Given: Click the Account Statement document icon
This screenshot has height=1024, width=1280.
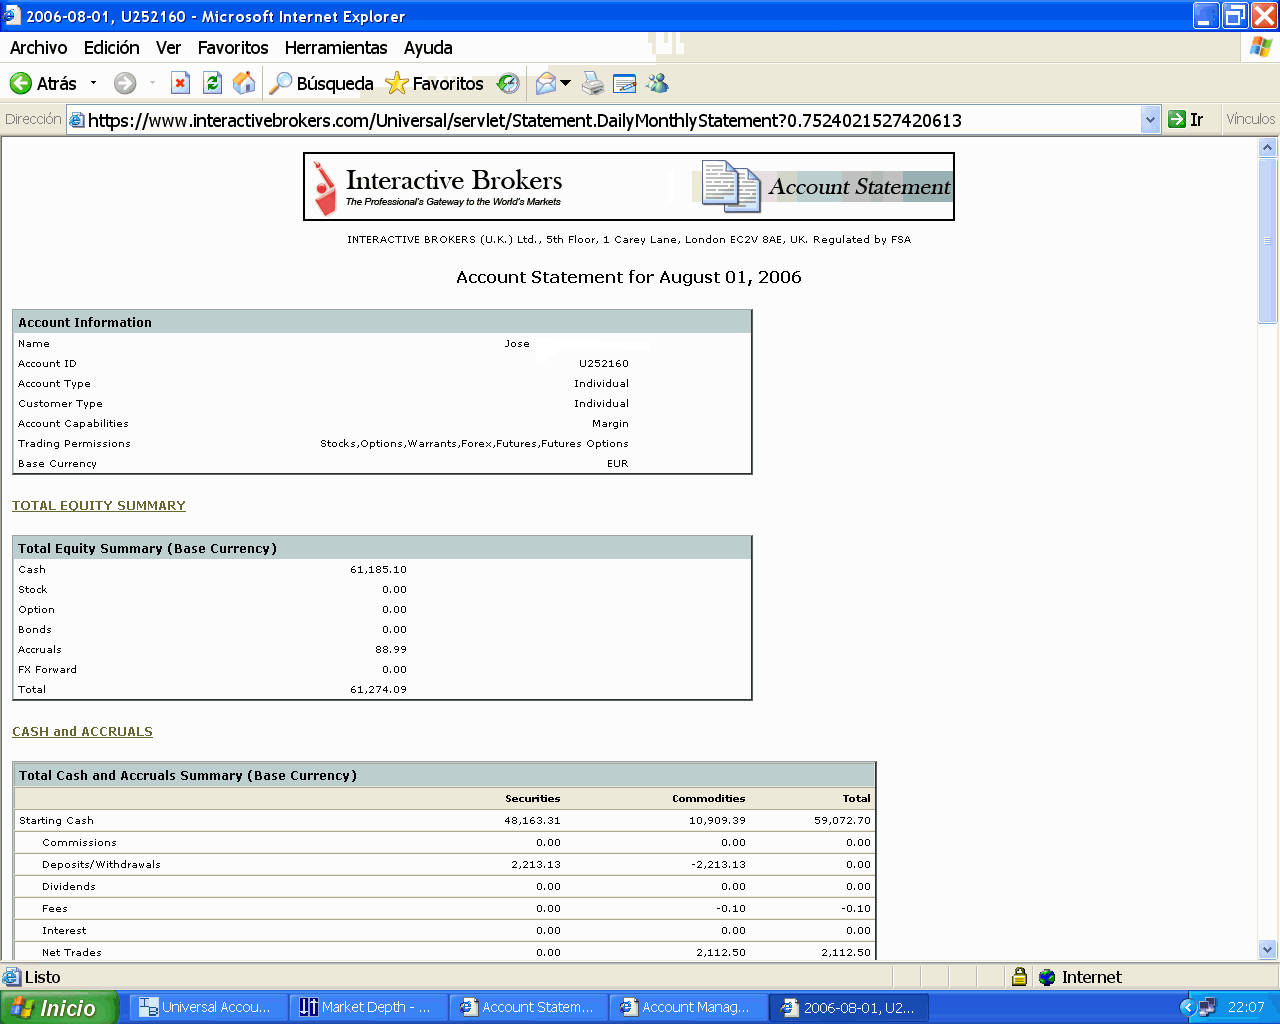Looking at the screenshot, I should click(x=731, y=186).
